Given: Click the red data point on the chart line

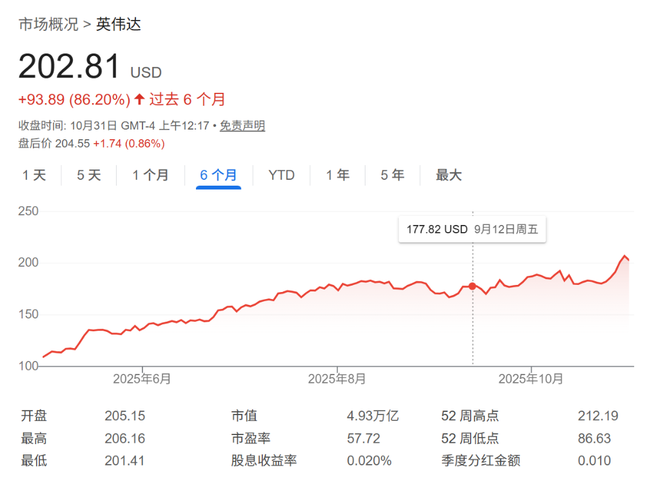Looking at the screenshot, I should point(472,287).
